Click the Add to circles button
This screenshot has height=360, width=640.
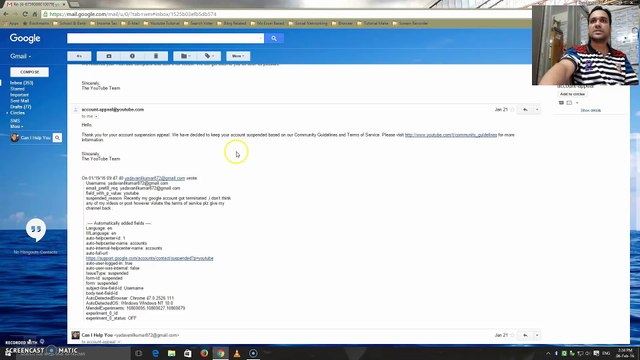tap(572, 94)
